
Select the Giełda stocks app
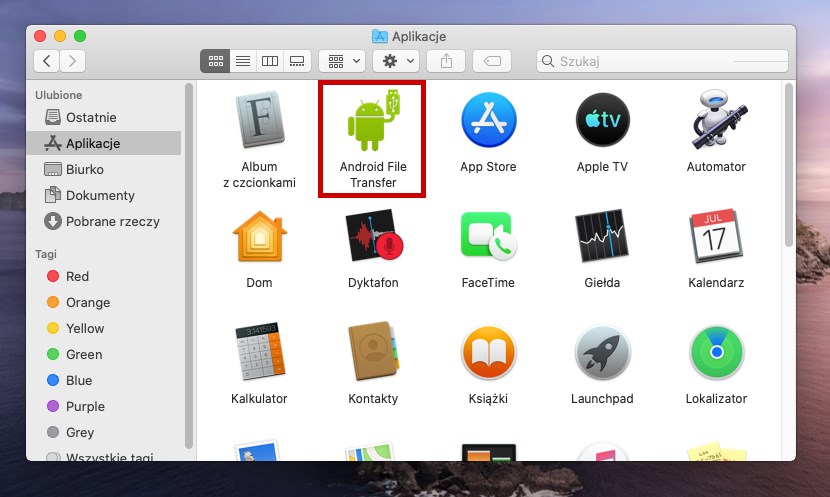602,236
